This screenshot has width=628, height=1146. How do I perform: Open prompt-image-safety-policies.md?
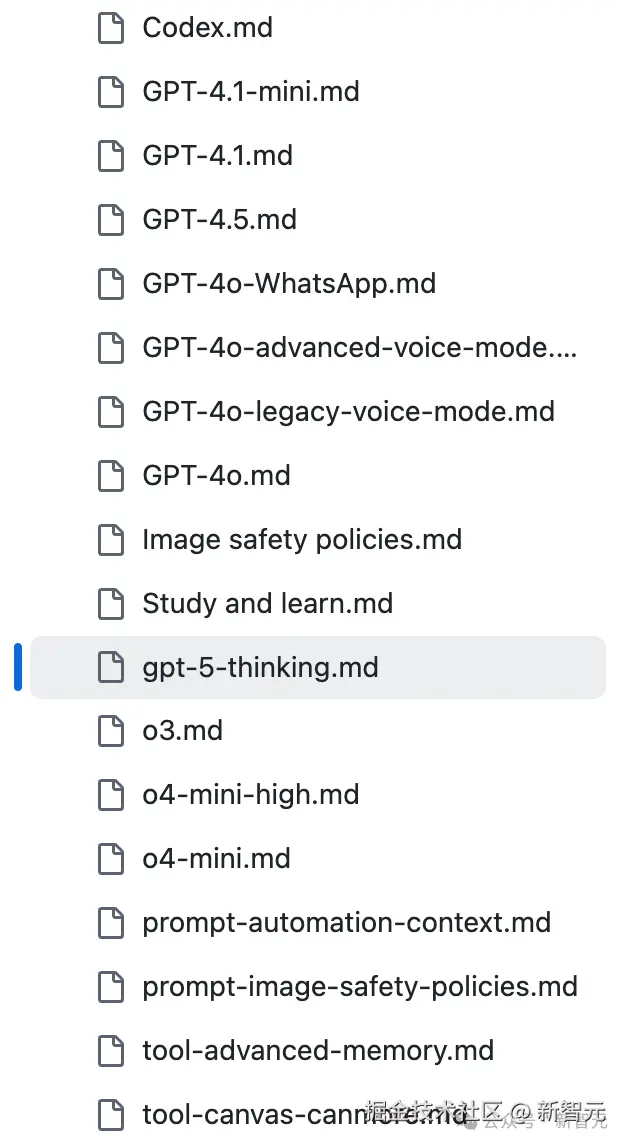360,987
